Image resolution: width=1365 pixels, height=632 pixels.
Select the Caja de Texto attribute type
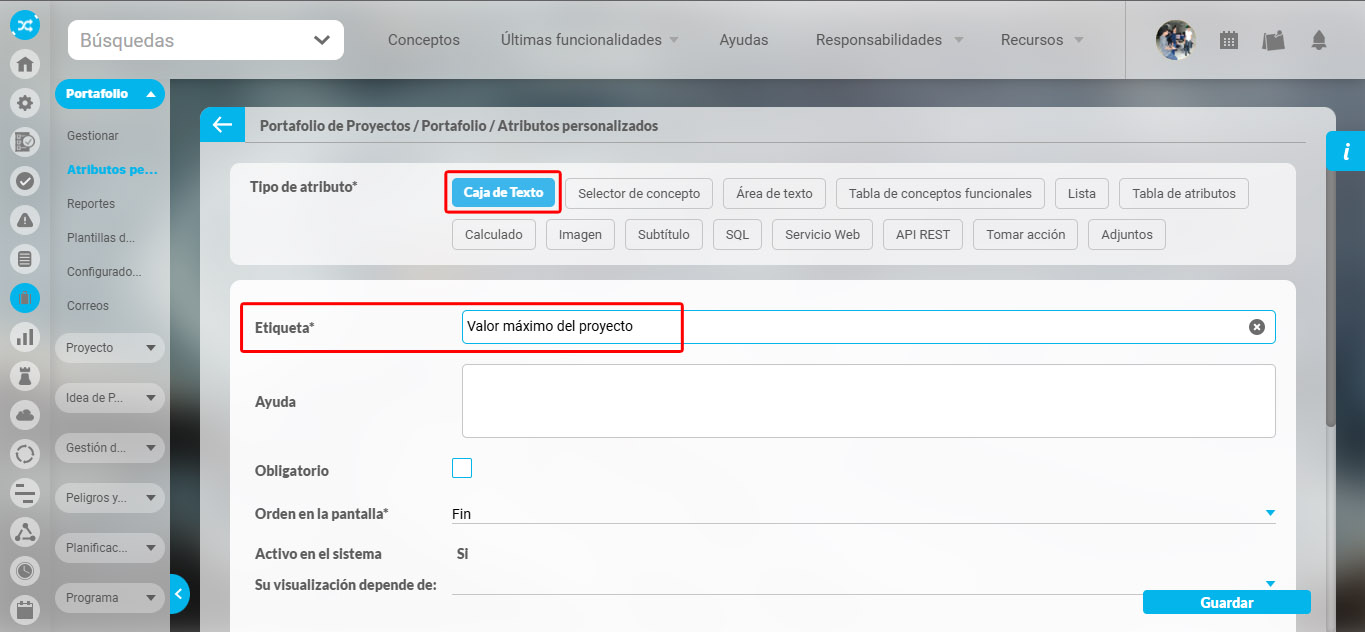coord(503,193)
